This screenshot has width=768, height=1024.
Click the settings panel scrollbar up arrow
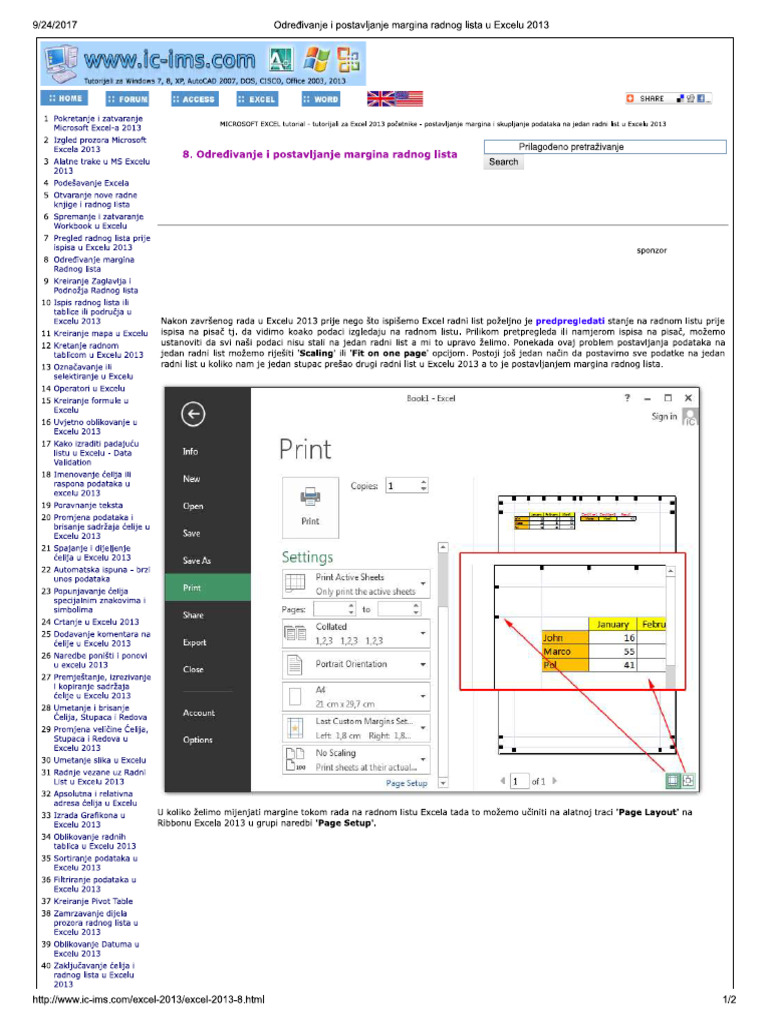[x=443, y=547]
